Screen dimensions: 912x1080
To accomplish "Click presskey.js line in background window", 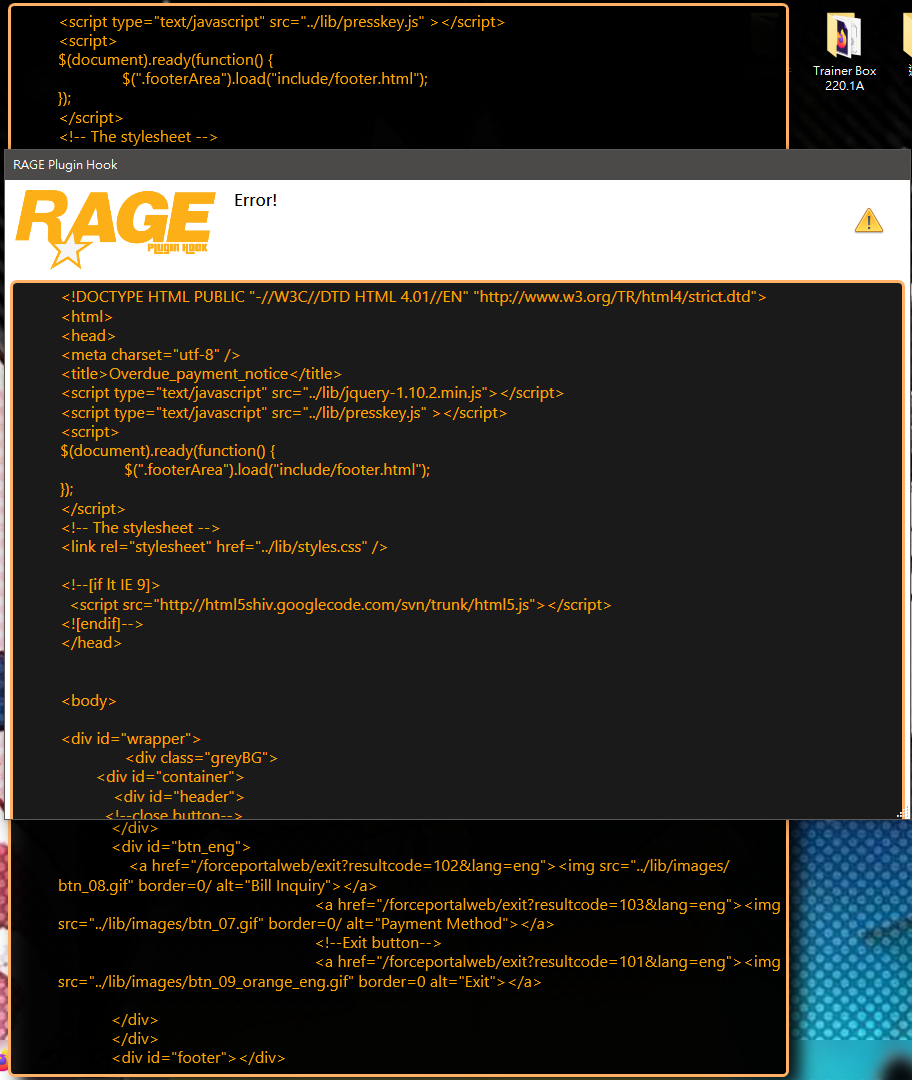I will point(282,22).
